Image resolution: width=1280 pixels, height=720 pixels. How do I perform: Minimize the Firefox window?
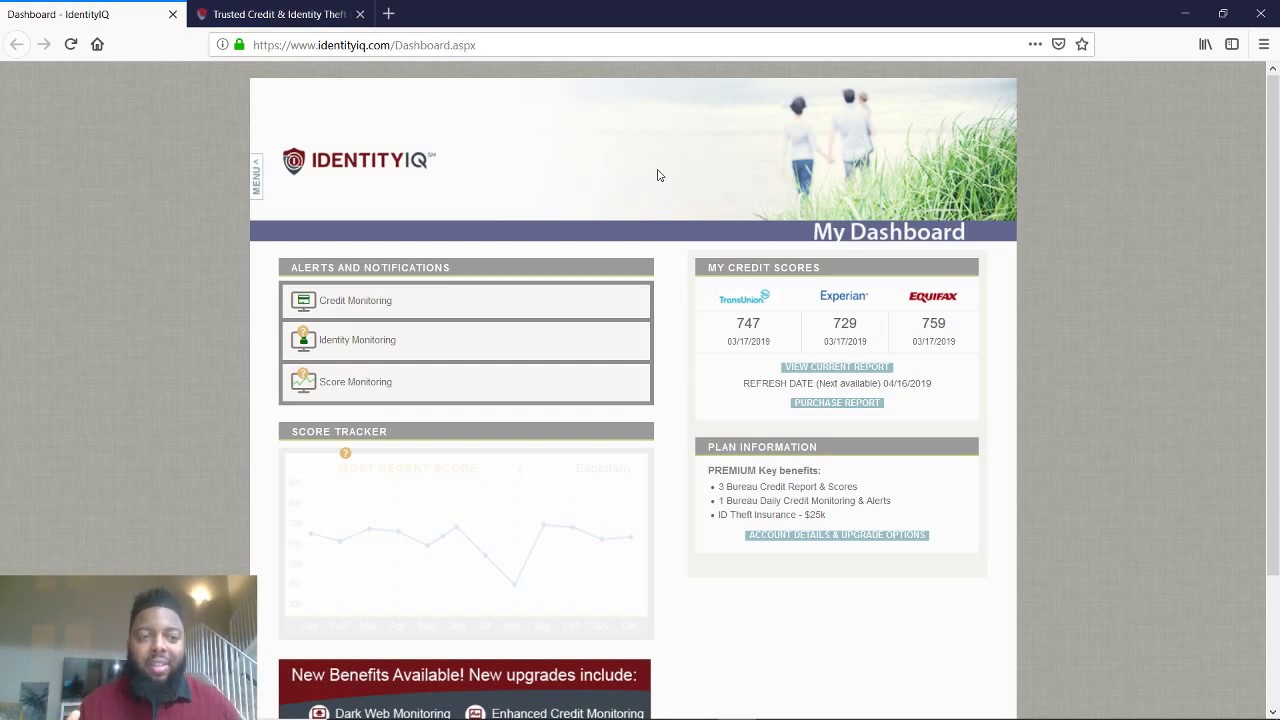(1185, 14)
